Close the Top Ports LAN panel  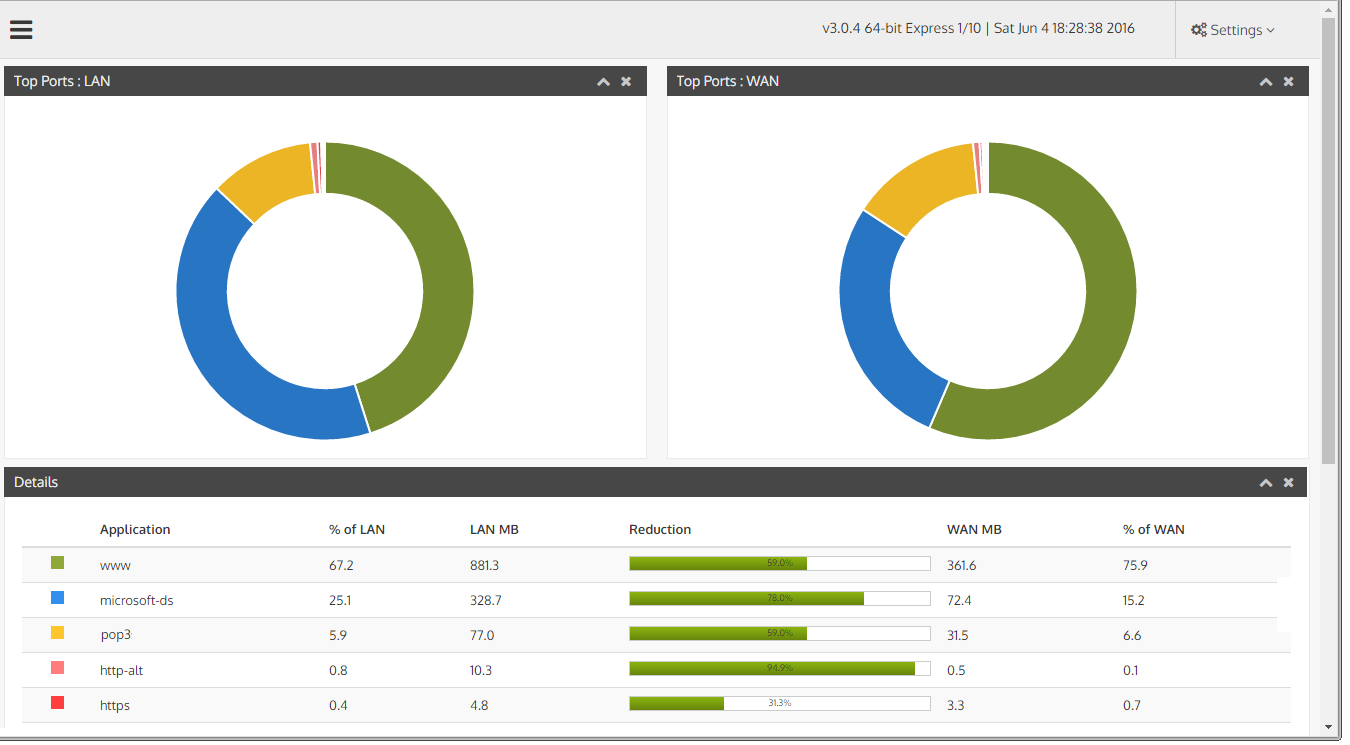[626, 81]
